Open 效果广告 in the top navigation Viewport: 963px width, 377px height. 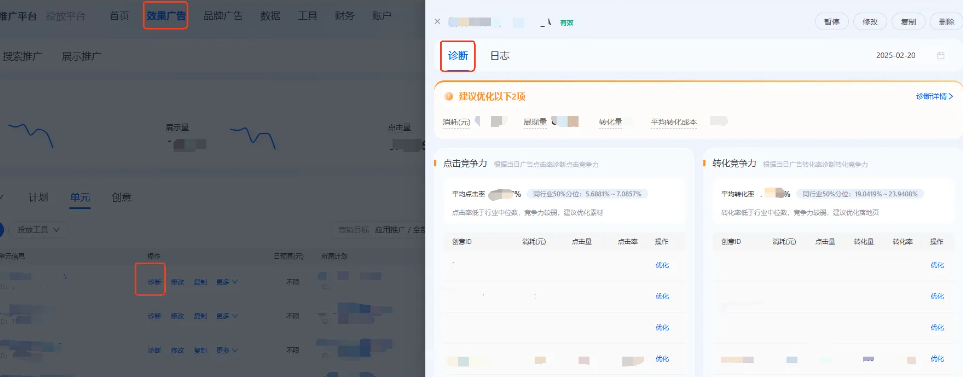(166, 16)
